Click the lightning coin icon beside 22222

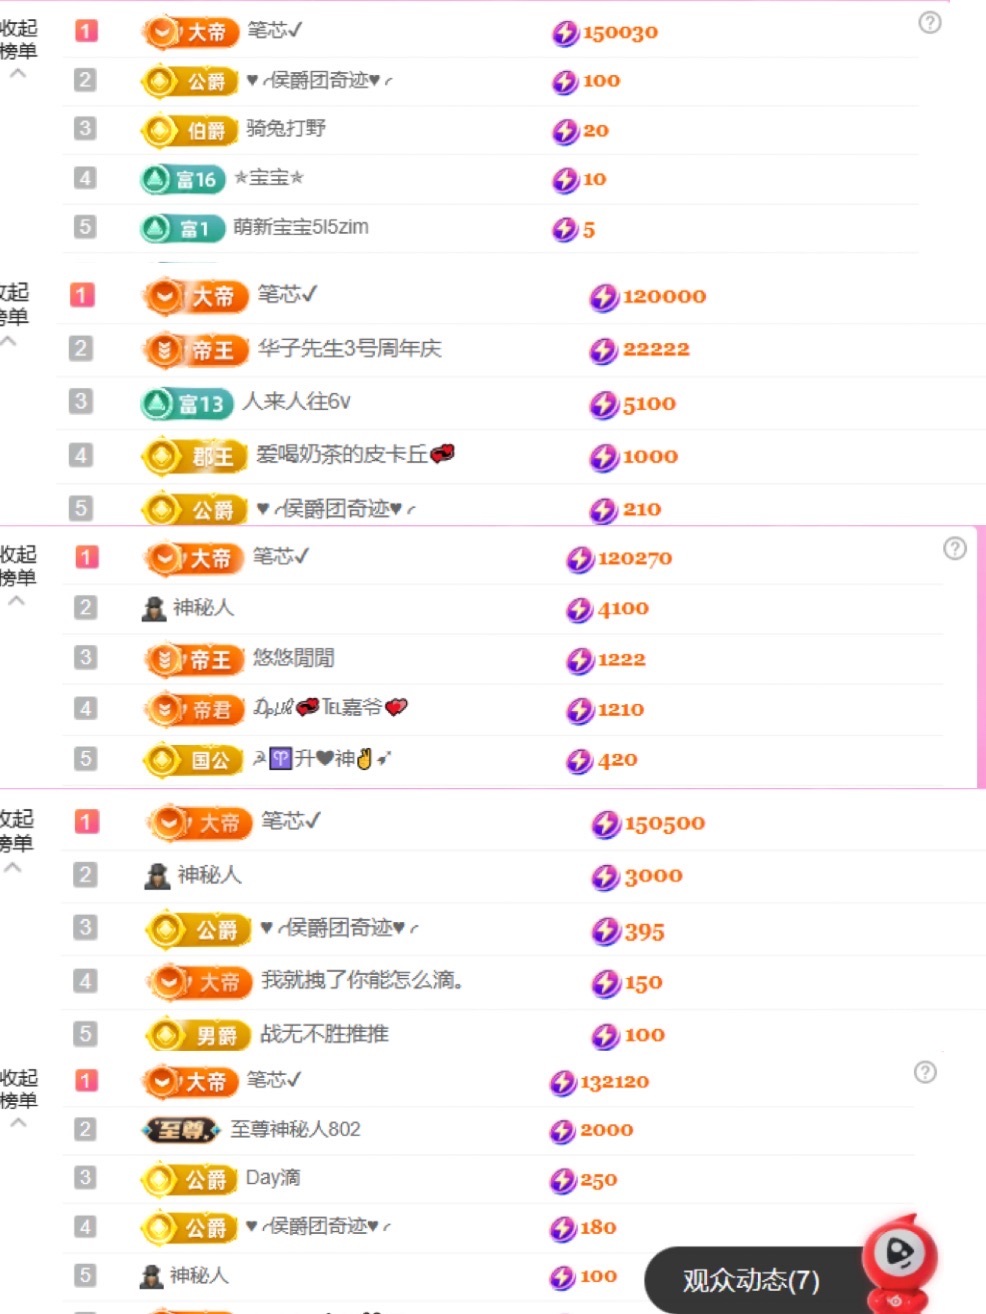tap(603, 350)
